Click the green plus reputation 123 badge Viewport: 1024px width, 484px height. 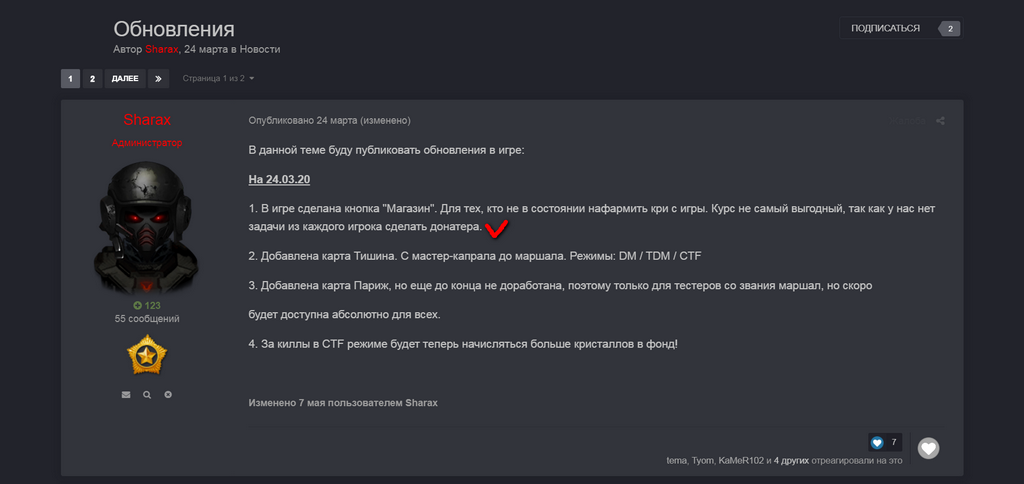tap(147, 305)
